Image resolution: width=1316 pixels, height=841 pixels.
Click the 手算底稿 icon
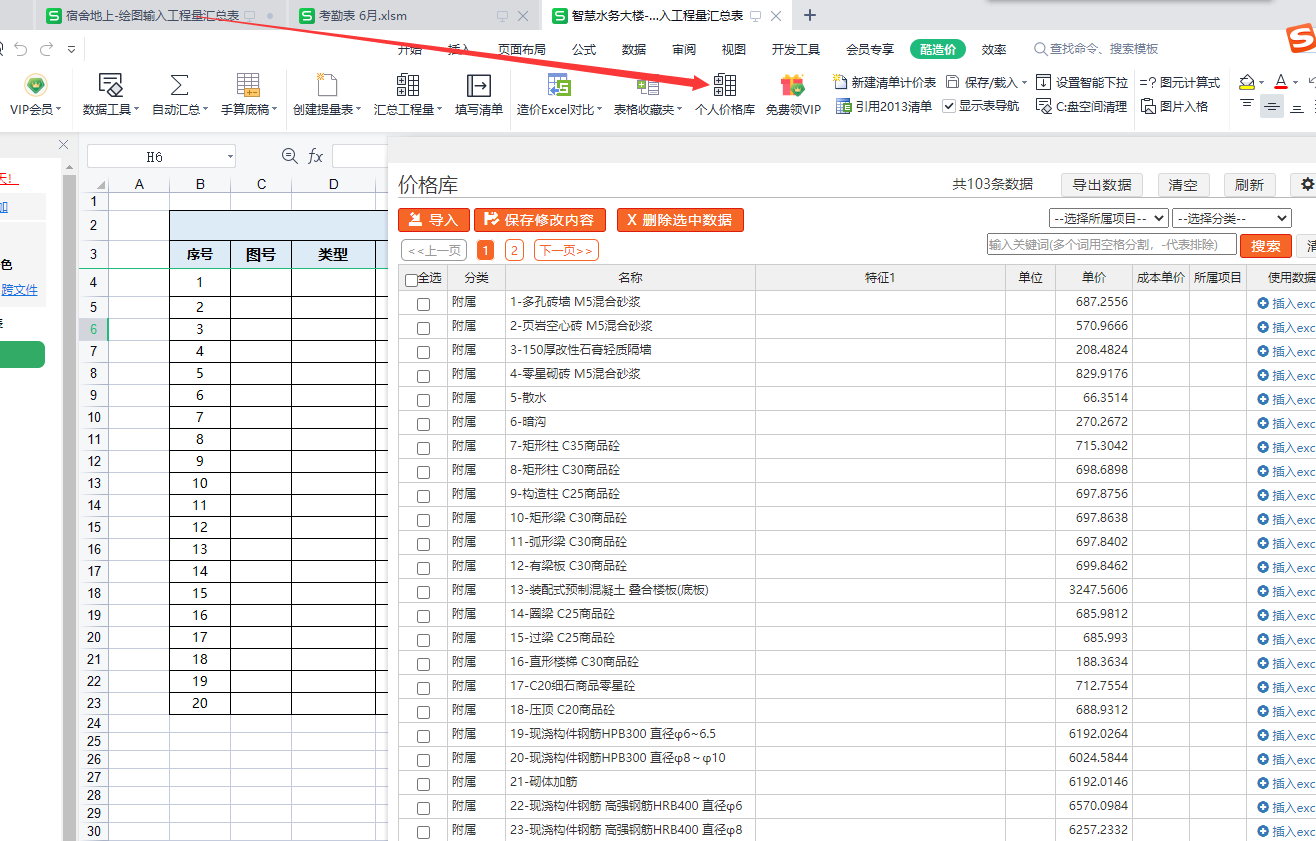pyautogui.click(x=248, y=86)
